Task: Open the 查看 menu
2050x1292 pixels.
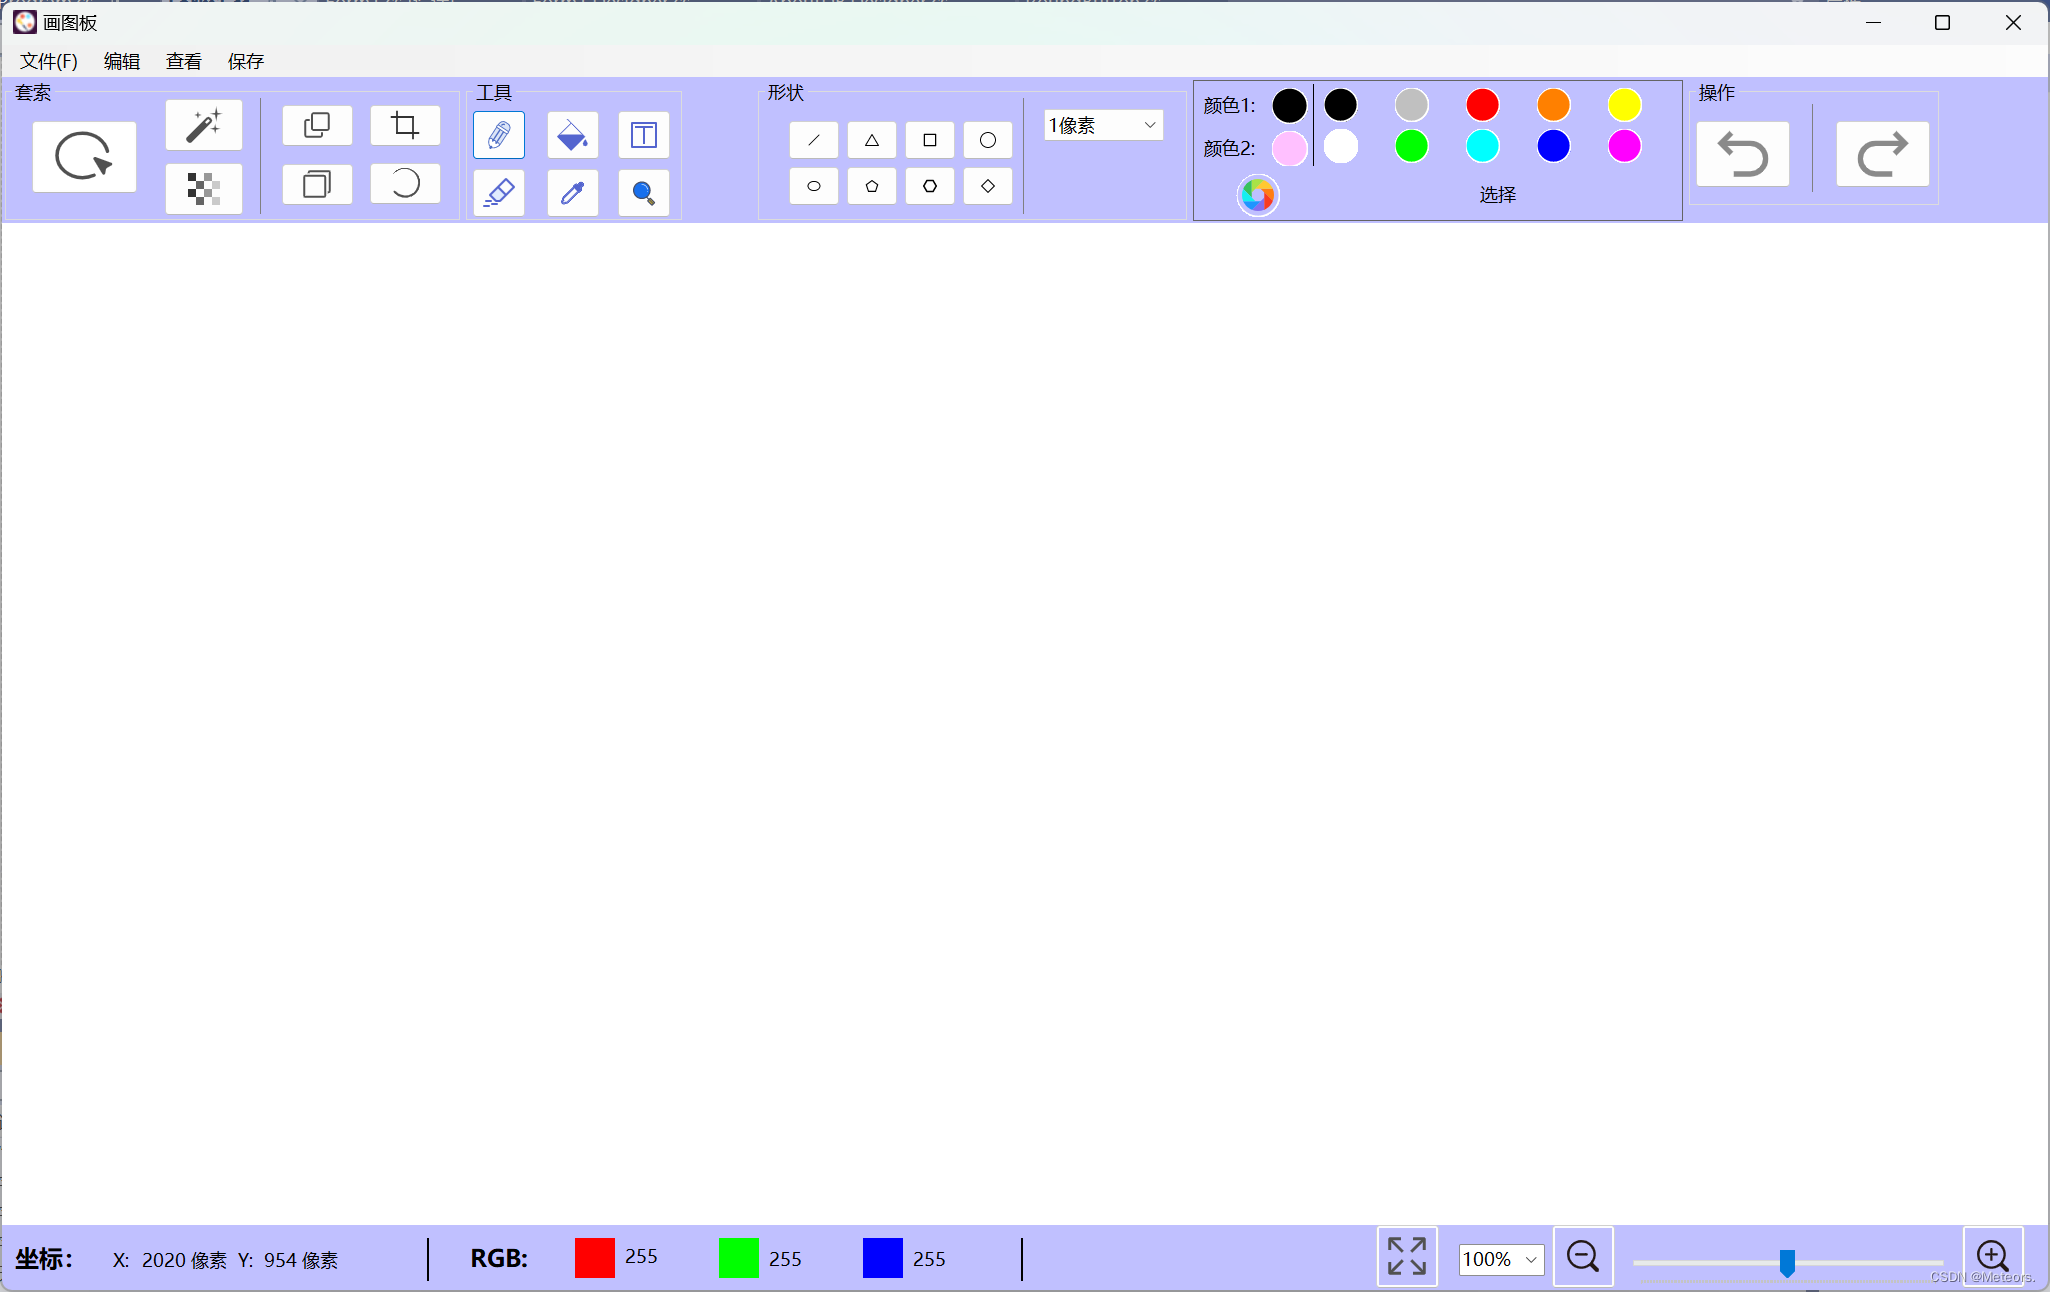Action: (184, 61)
